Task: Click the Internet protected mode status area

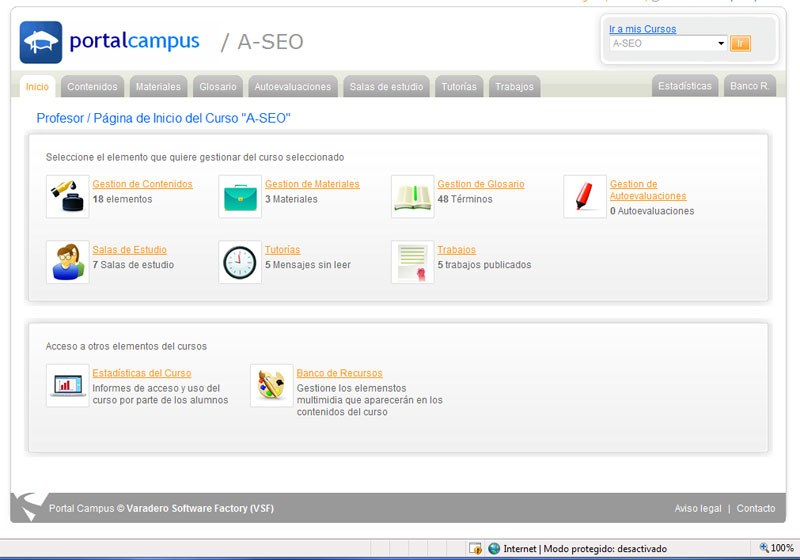Action: coord(575,548)
